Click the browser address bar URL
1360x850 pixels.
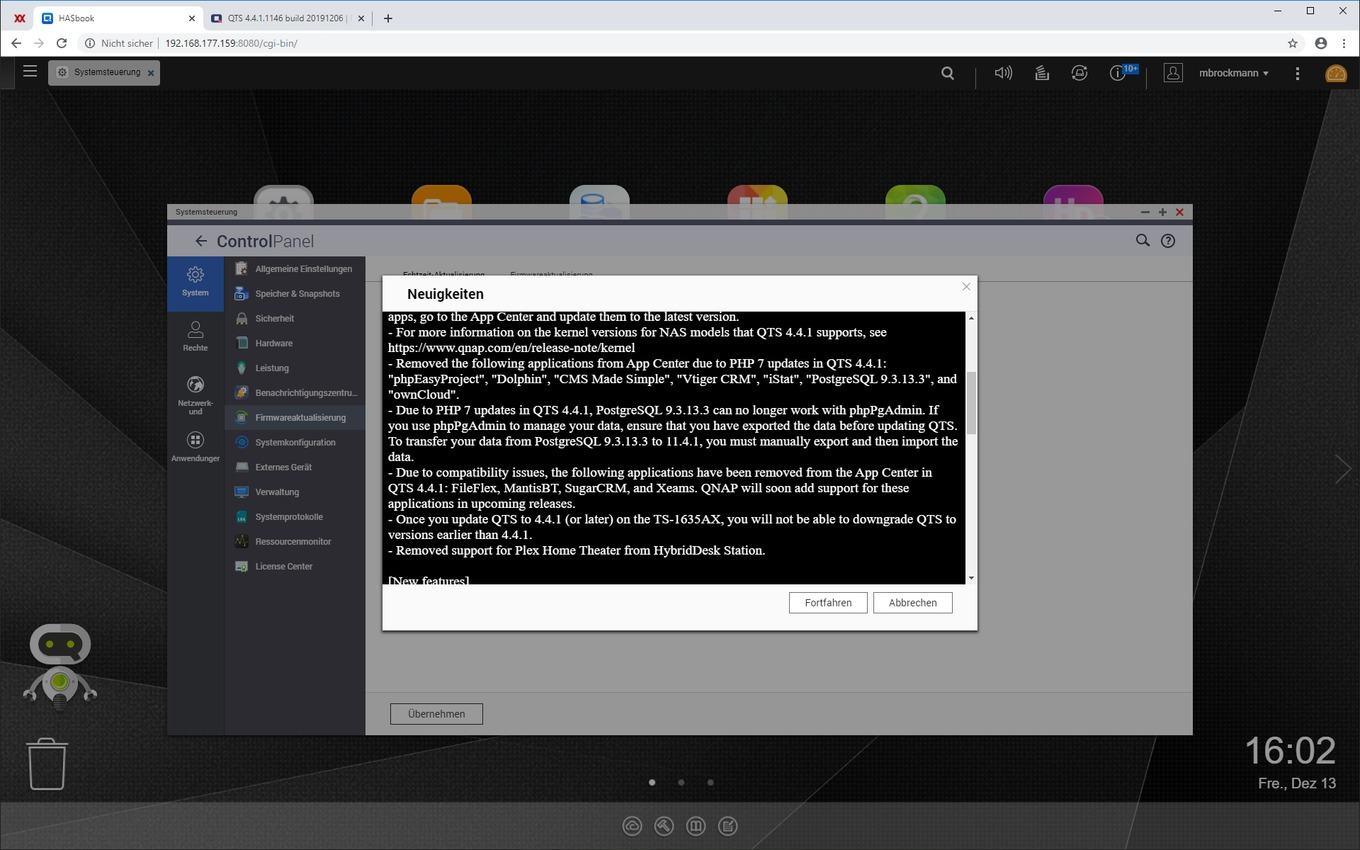pos(231,43)
